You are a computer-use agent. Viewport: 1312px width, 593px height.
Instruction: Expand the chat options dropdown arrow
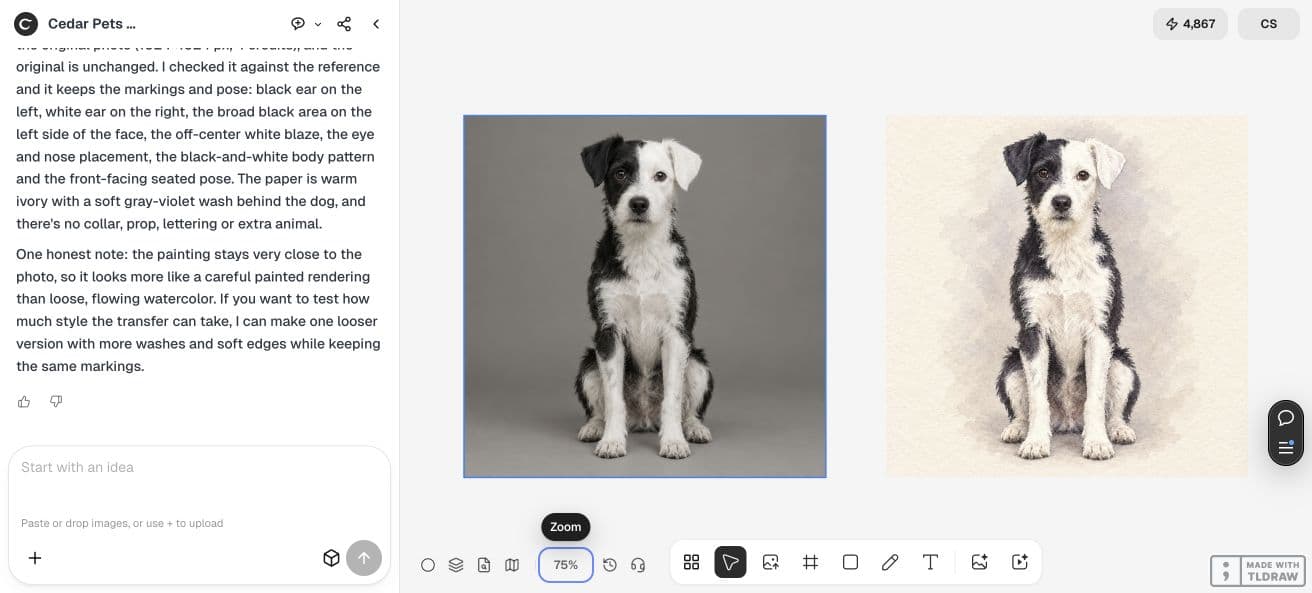pyautogui.click(x=318, y=24)
